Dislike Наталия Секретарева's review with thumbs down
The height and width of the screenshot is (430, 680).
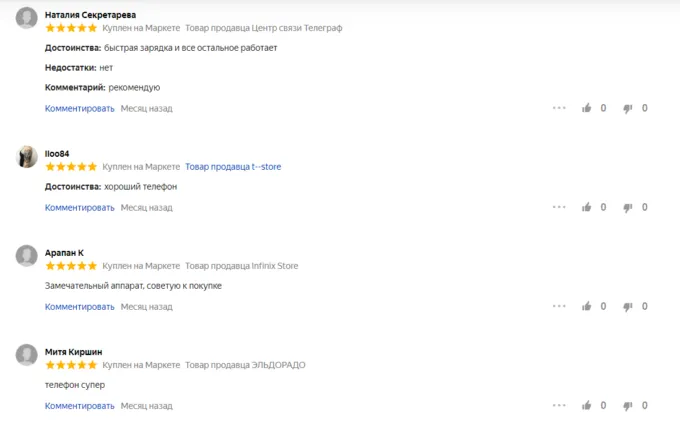(628, 108)
